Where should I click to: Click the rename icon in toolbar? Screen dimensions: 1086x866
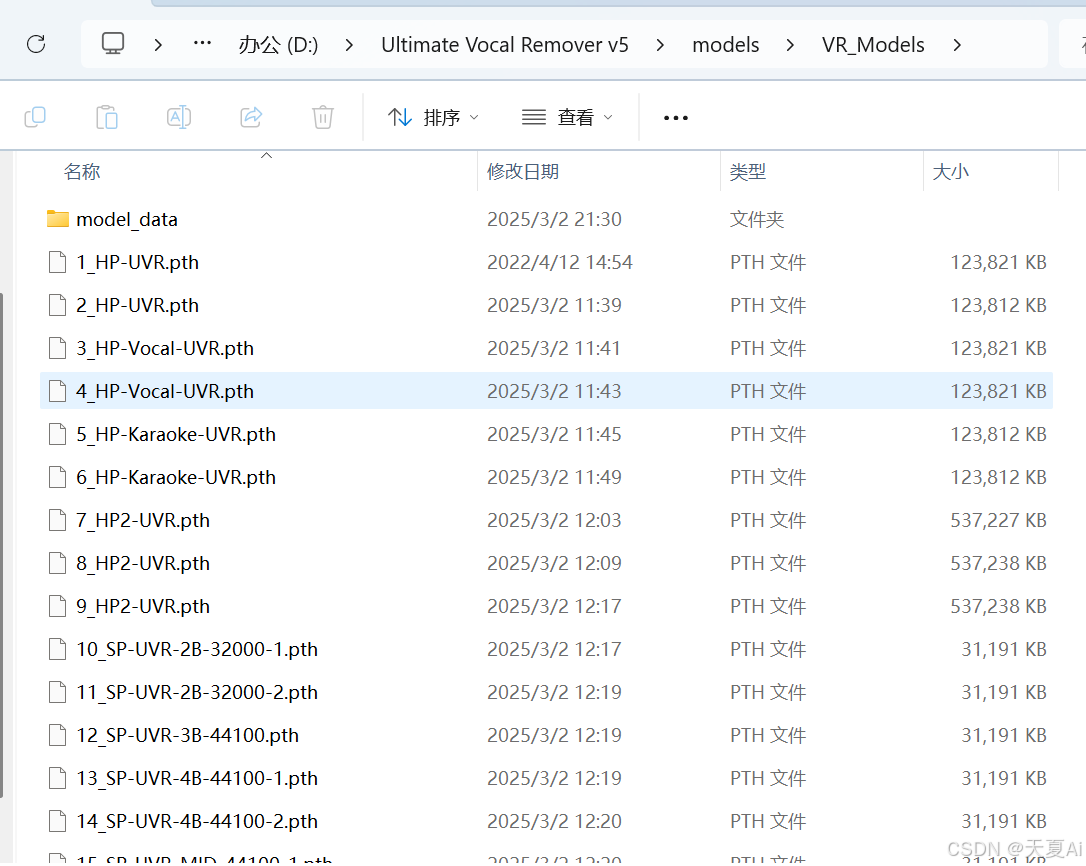click(179, 117)
